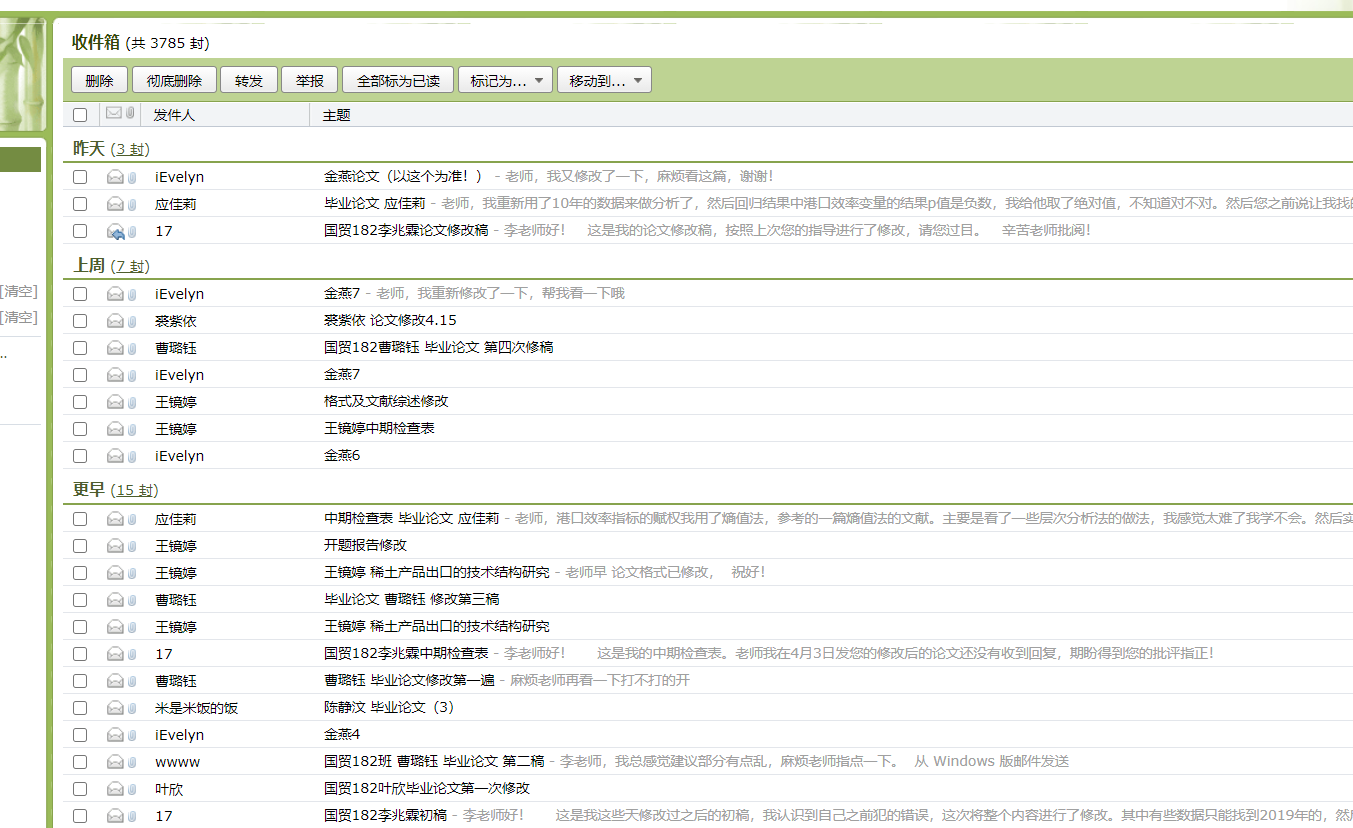The height and width of the screenshot is (828, 1353).
Task: Check the box for 裘紫依's email
Action: click(80, 321)
